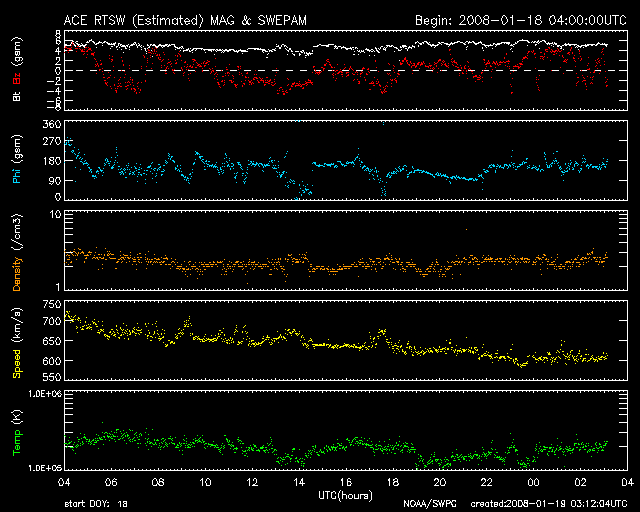The height and width of the screenshot is (512, 640).
Task: Click the orange "Density (/cm3)" axis label
Action: pos(17,252)
